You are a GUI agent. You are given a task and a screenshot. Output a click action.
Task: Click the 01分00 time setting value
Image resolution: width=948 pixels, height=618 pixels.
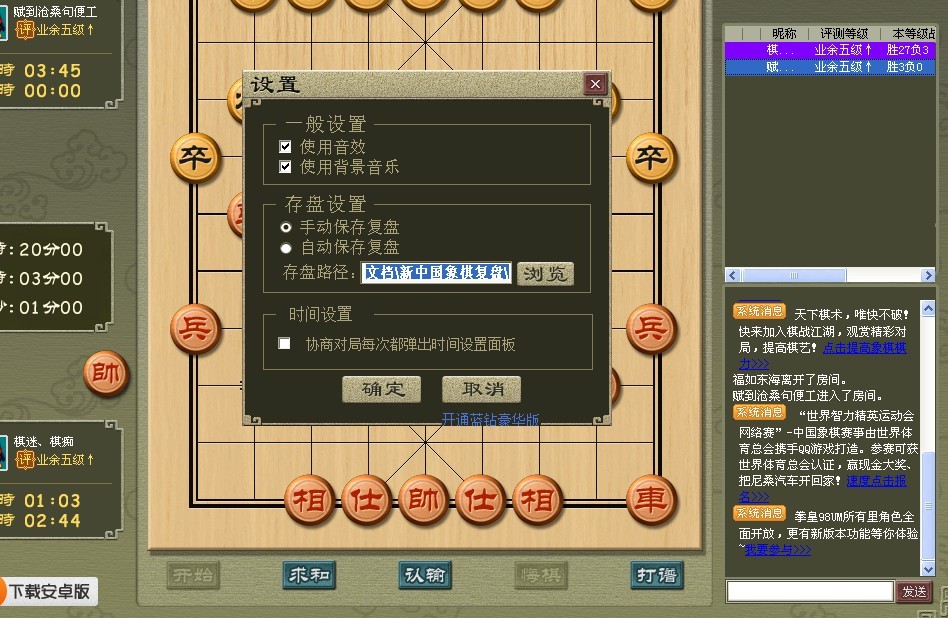51,308
